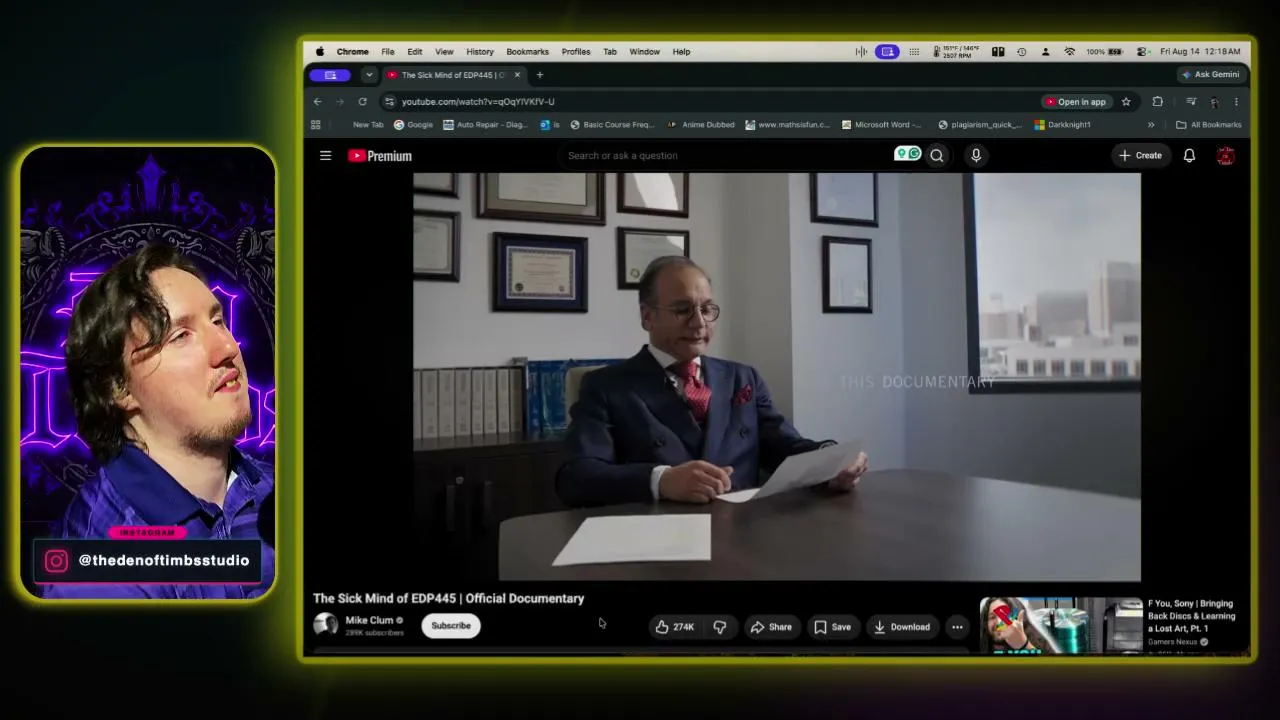The width and height of the screenshot is (1280, 720).
Task: Bookmark this page with the star icon
Action: [x=1126, y=101]
